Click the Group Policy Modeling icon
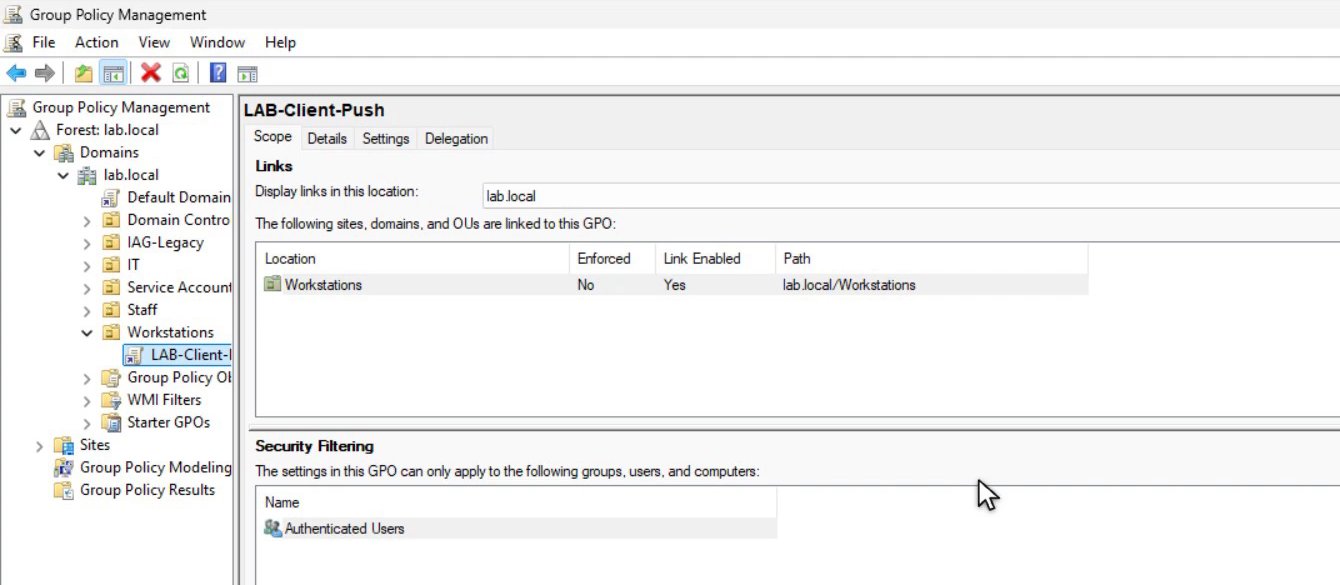The width and height of the screenshot is (1340, 585). [64, 468]
